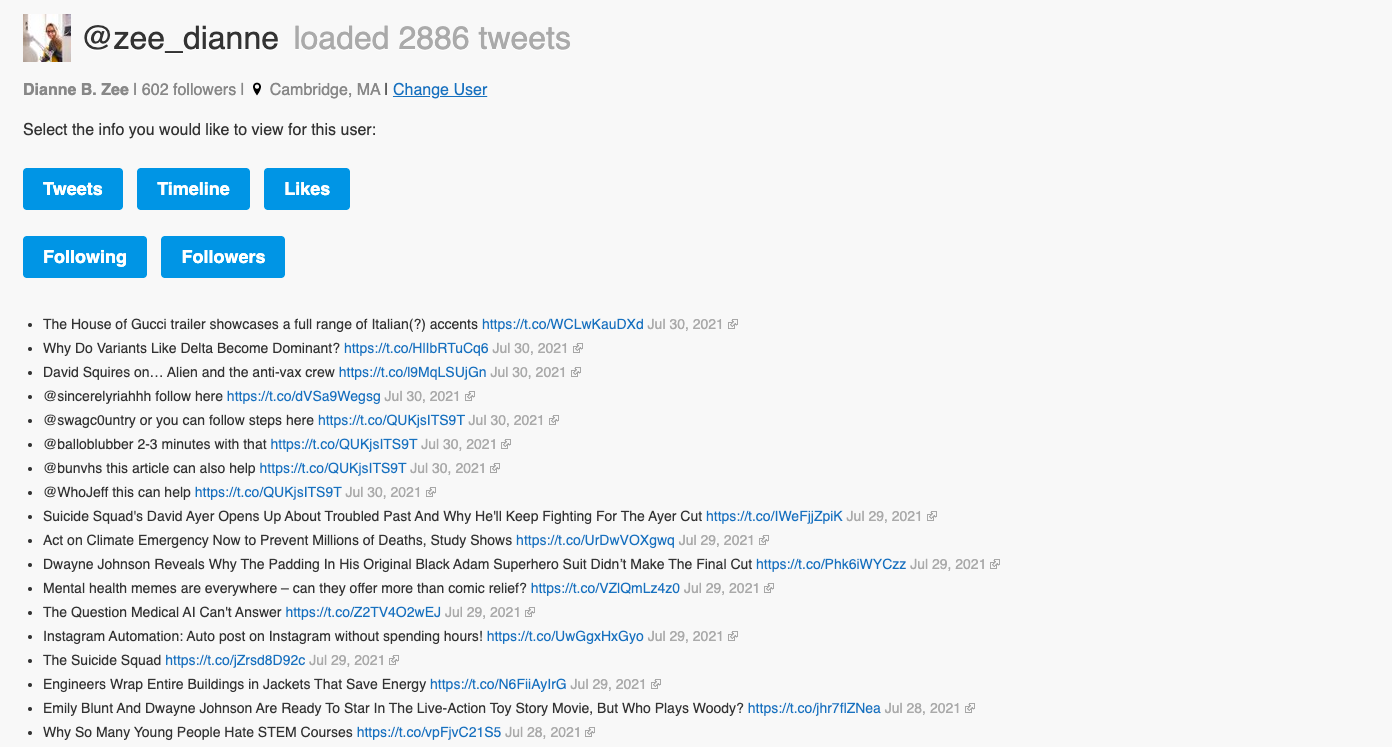Screen dimensions: 1392x747
Task: Show accounts in Following
Action: tap(85, 257)
